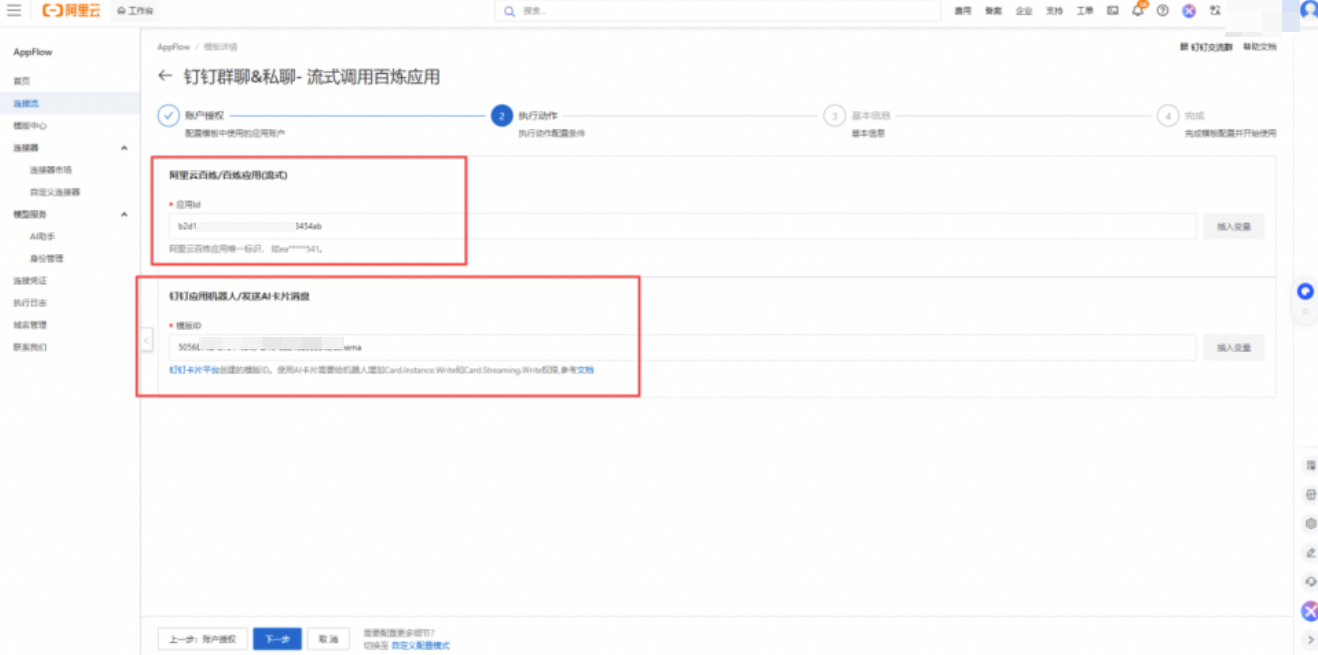This screenshot has height=655, width=1318.
Task: Select 连接器市场 in the sidebar
Action: [x=51, y=170]
